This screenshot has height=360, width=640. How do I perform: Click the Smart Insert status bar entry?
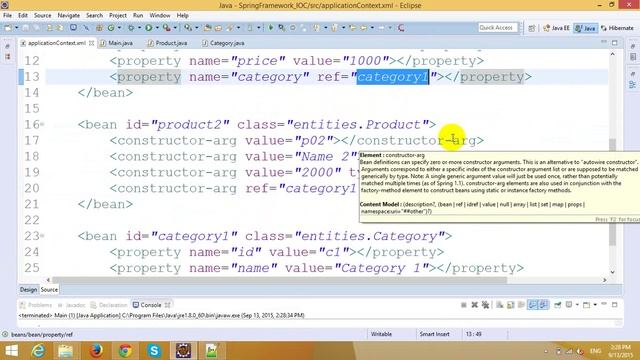434,334
